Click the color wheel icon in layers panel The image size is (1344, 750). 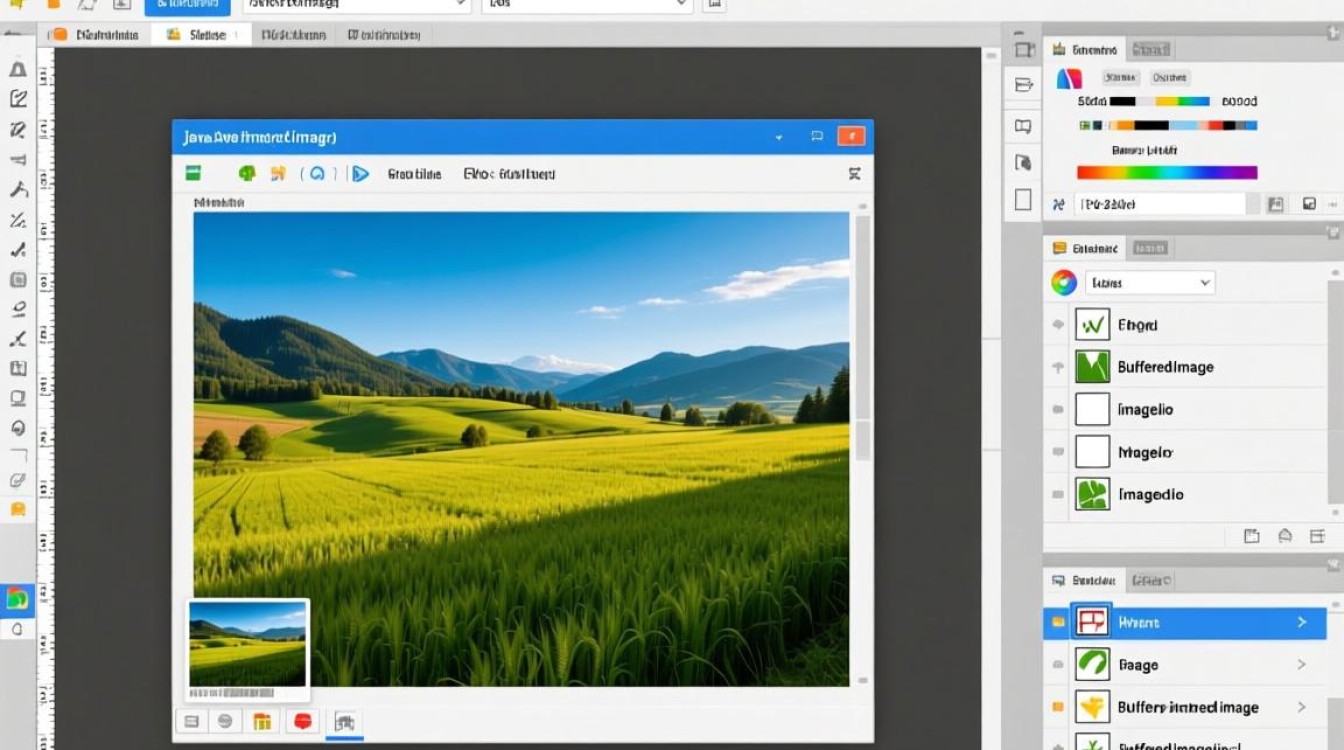click(x=1064, y=283)
